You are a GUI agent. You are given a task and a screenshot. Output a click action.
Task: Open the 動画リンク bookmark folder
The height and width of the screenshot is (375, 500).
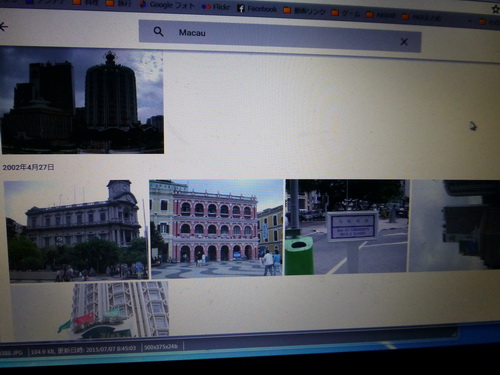tap(304, 11)
